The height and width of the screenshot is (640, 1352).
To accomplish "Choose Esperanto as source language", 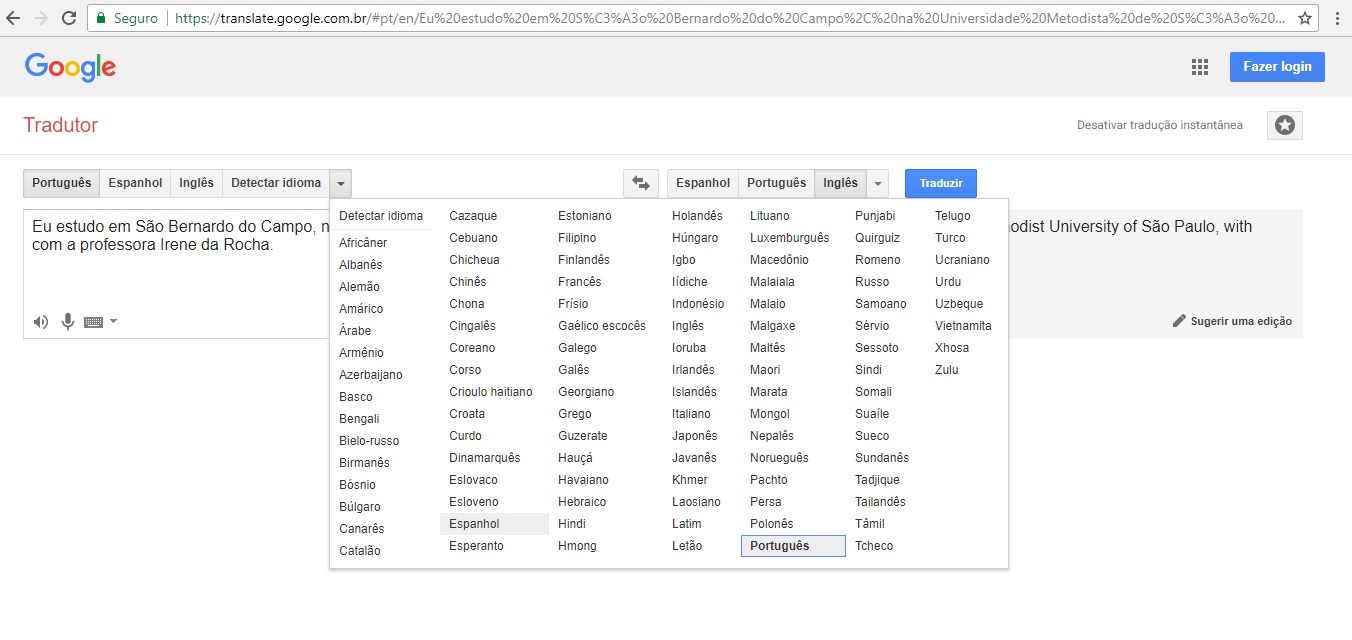I will click(477, 545).
